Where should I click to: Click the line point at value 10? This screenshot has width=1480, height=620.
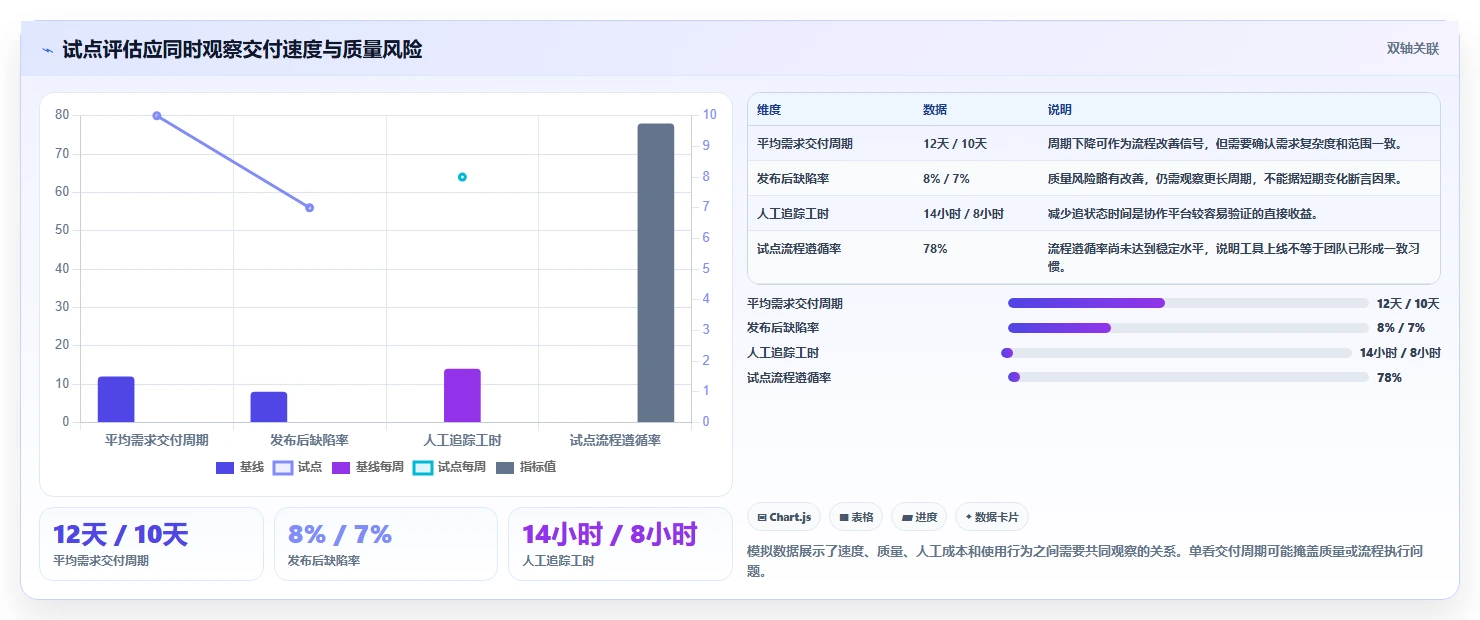[x=157, y=116]
